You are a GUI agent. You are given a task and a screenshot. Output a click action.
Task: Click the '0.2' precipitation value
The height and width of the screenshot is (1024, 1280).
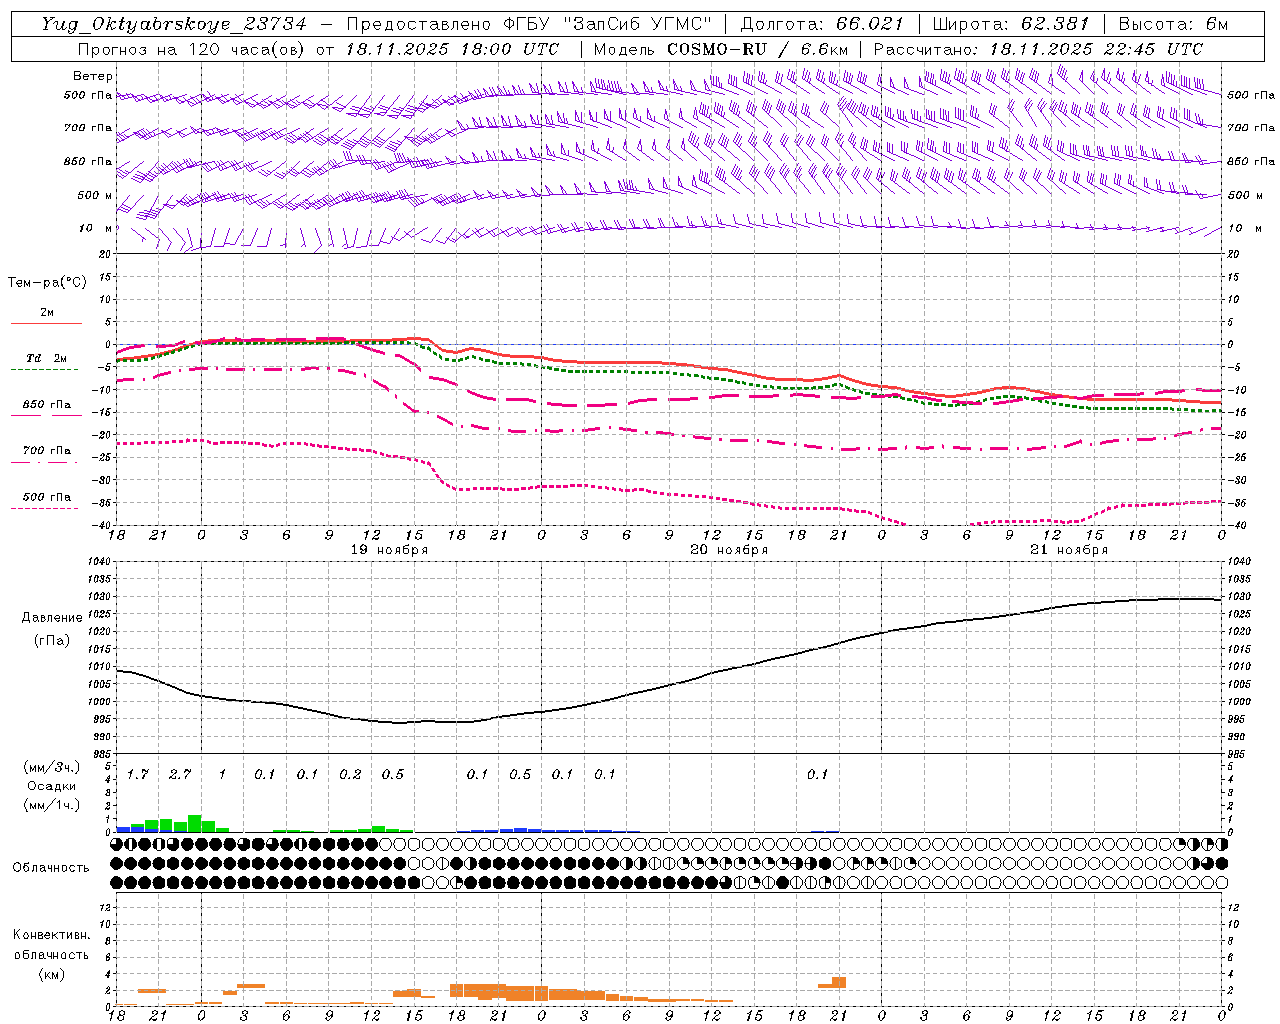point(350,775)
